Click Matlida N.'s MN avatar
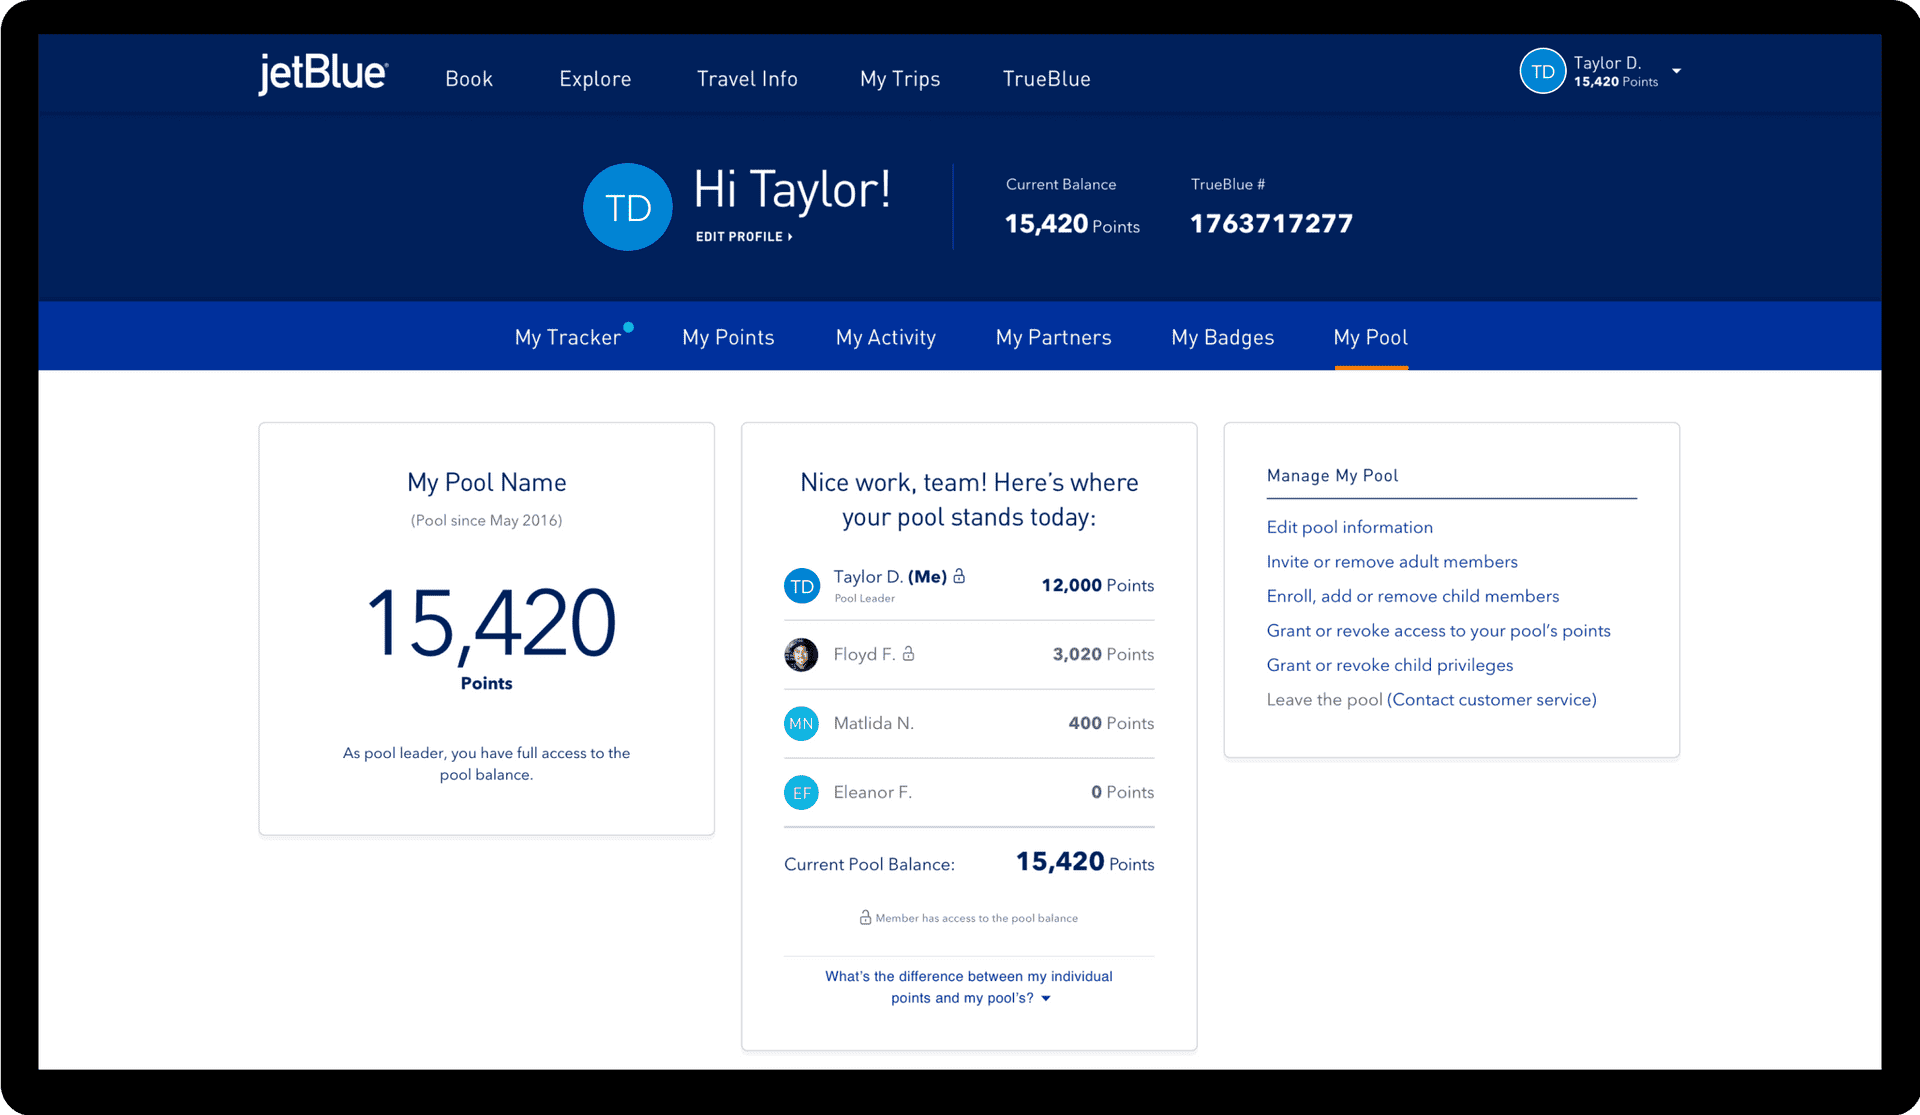 (801, 724)
